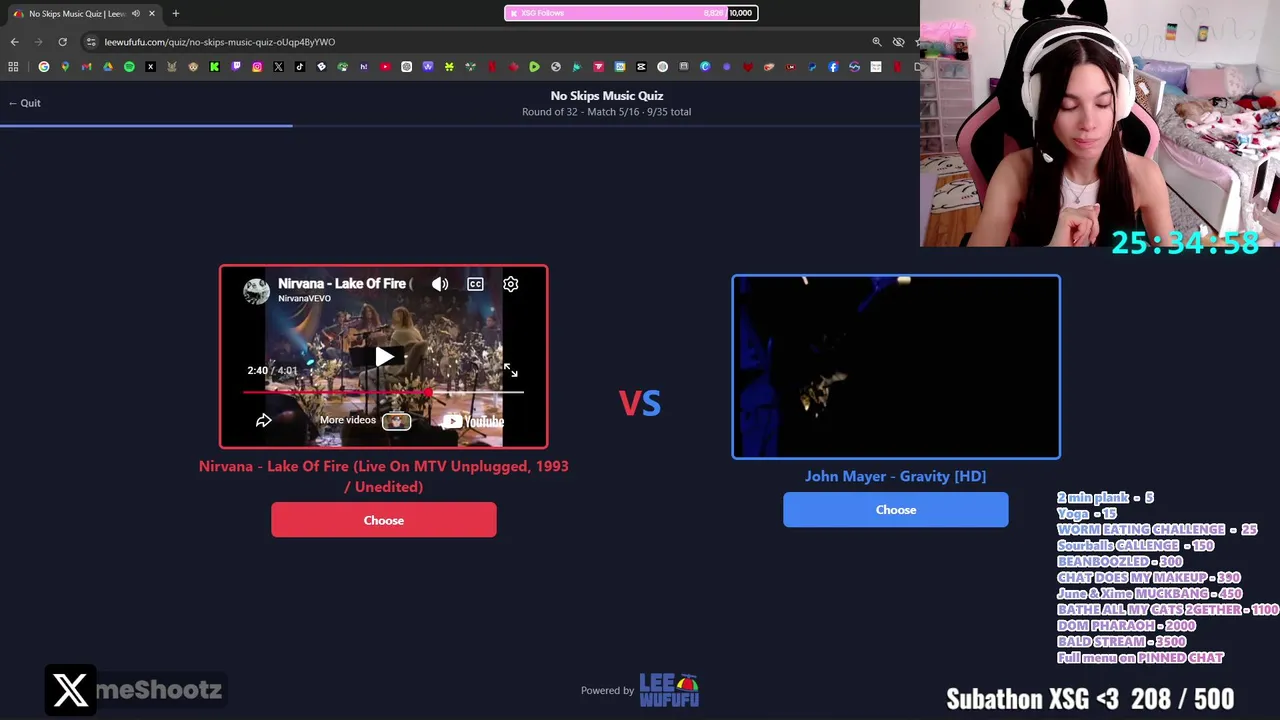Click the red Nirvana - Lake Of Fire caption
The width and height of the screenshot is (1280, 720).
(x=384, y=476)
